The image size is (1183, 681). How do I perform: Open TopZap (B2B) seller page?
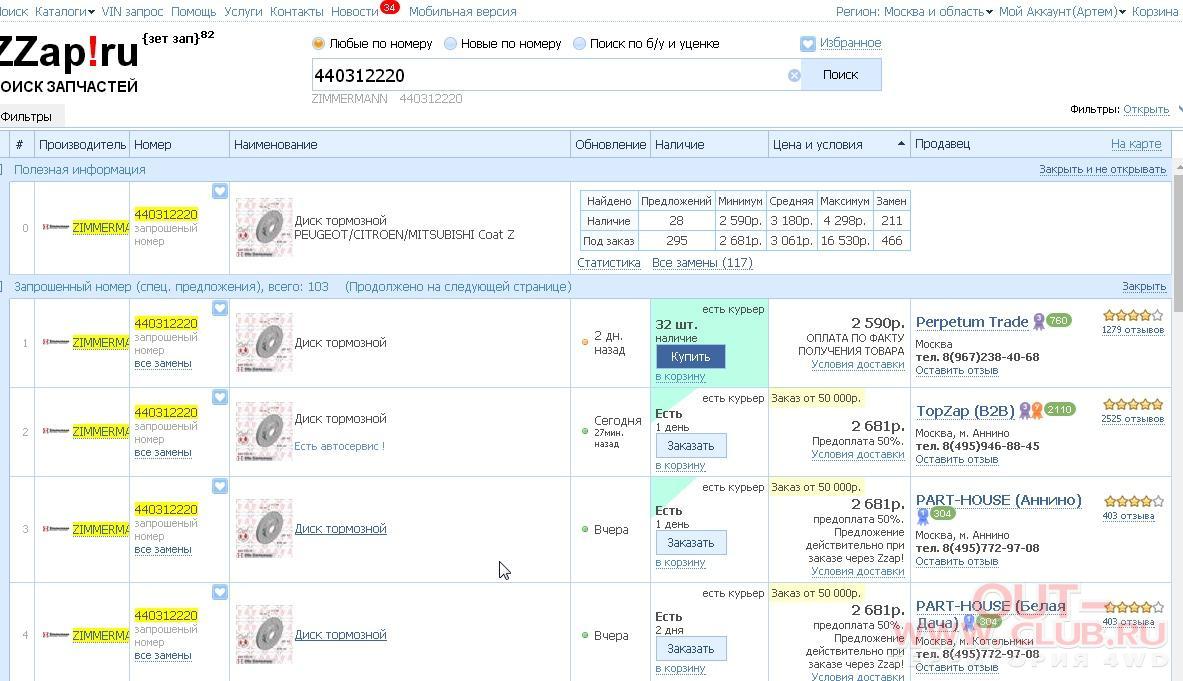[965, 411]
